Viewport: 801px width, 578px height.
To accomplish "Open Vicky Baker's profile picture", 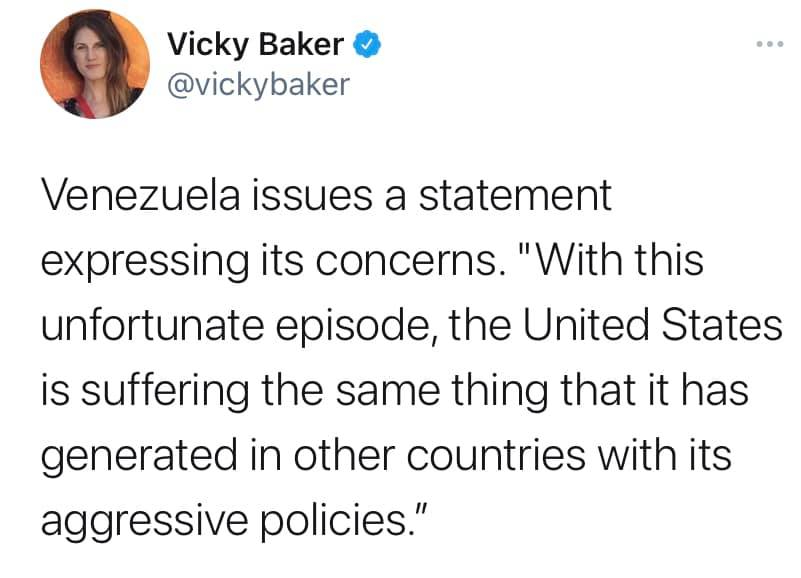I will (x=95, y=65).
